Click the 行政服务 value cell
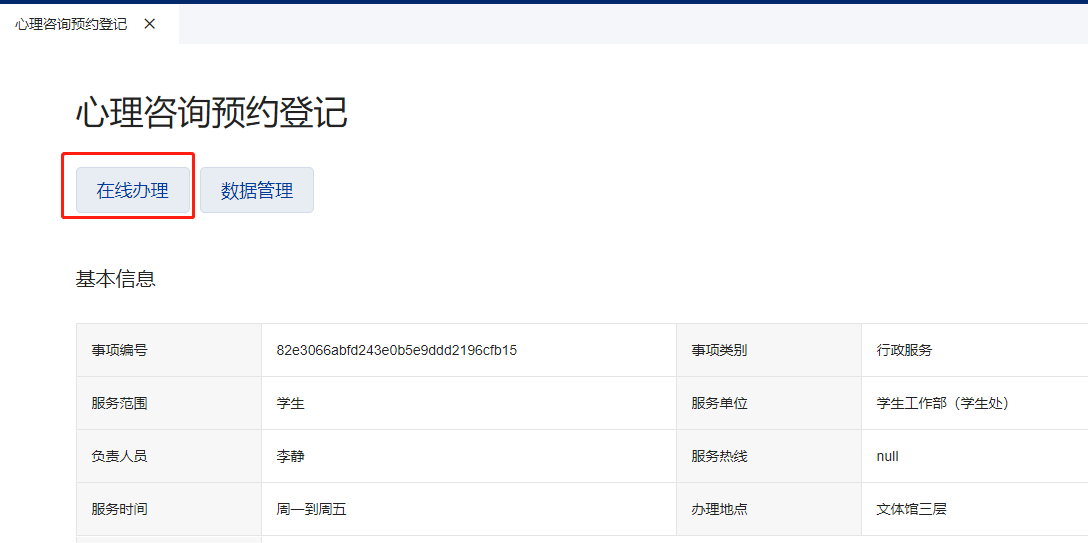This screenshot has height=543, width=1088. point(904,350)
